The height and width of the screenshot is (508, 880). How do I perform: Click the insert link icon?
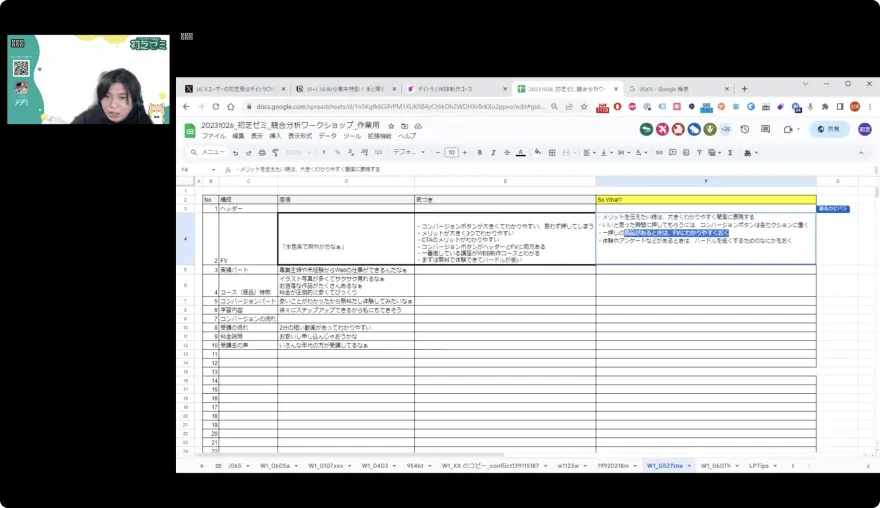pos(659,153)
